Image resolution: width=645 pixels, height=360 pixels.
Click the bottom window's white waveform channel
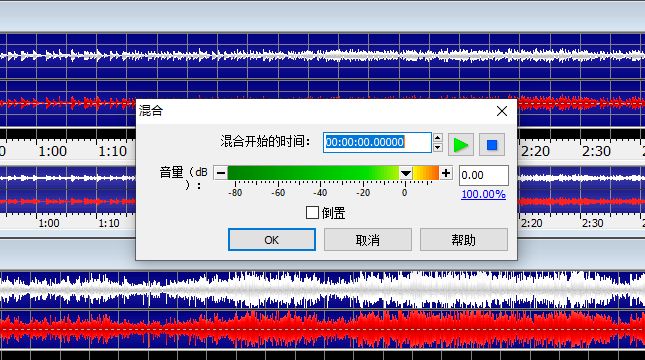pos(322,289)
